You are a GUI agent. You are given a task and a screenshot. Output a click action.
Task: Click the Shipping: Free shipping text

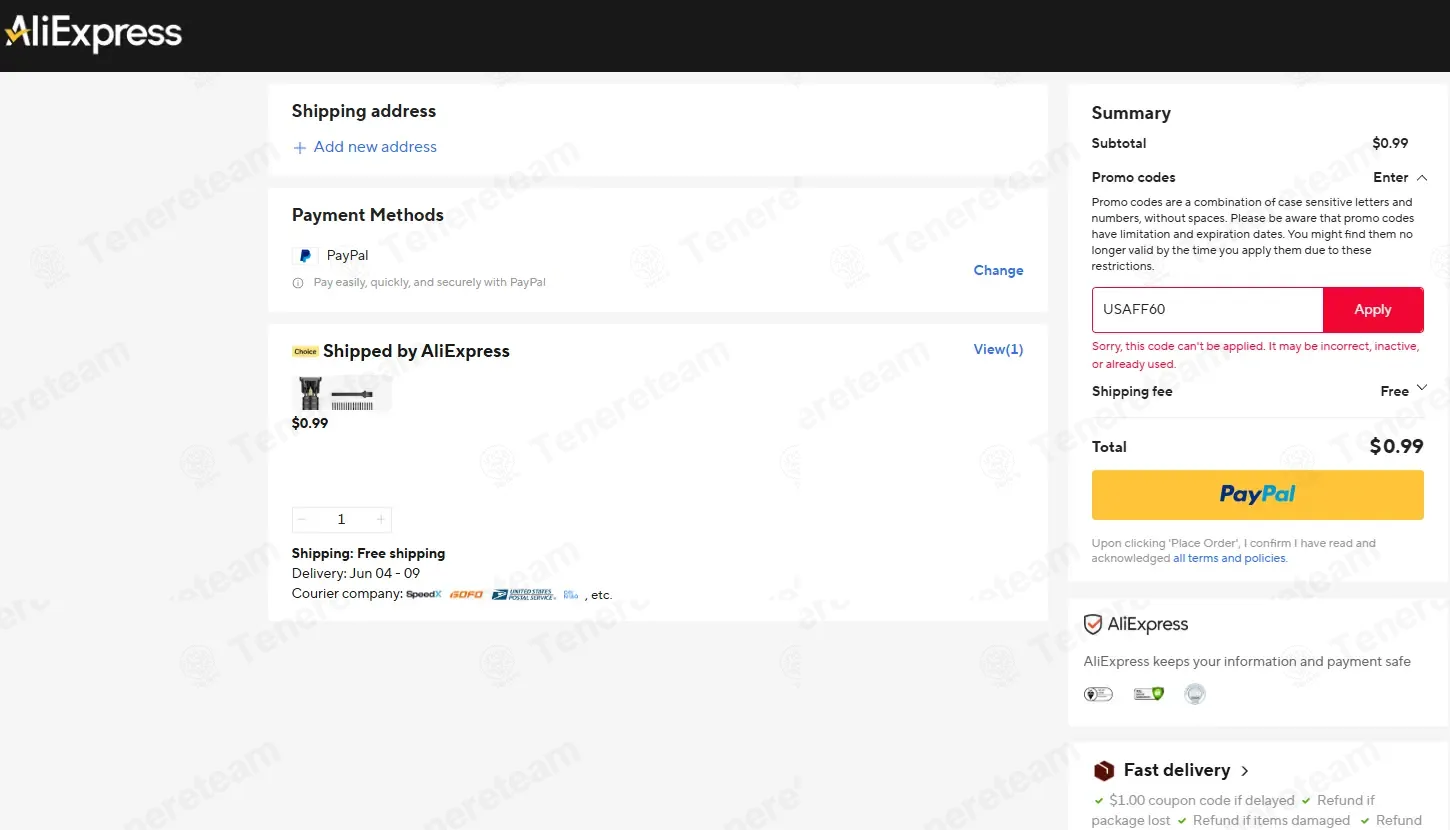click(x=368, y=553)
